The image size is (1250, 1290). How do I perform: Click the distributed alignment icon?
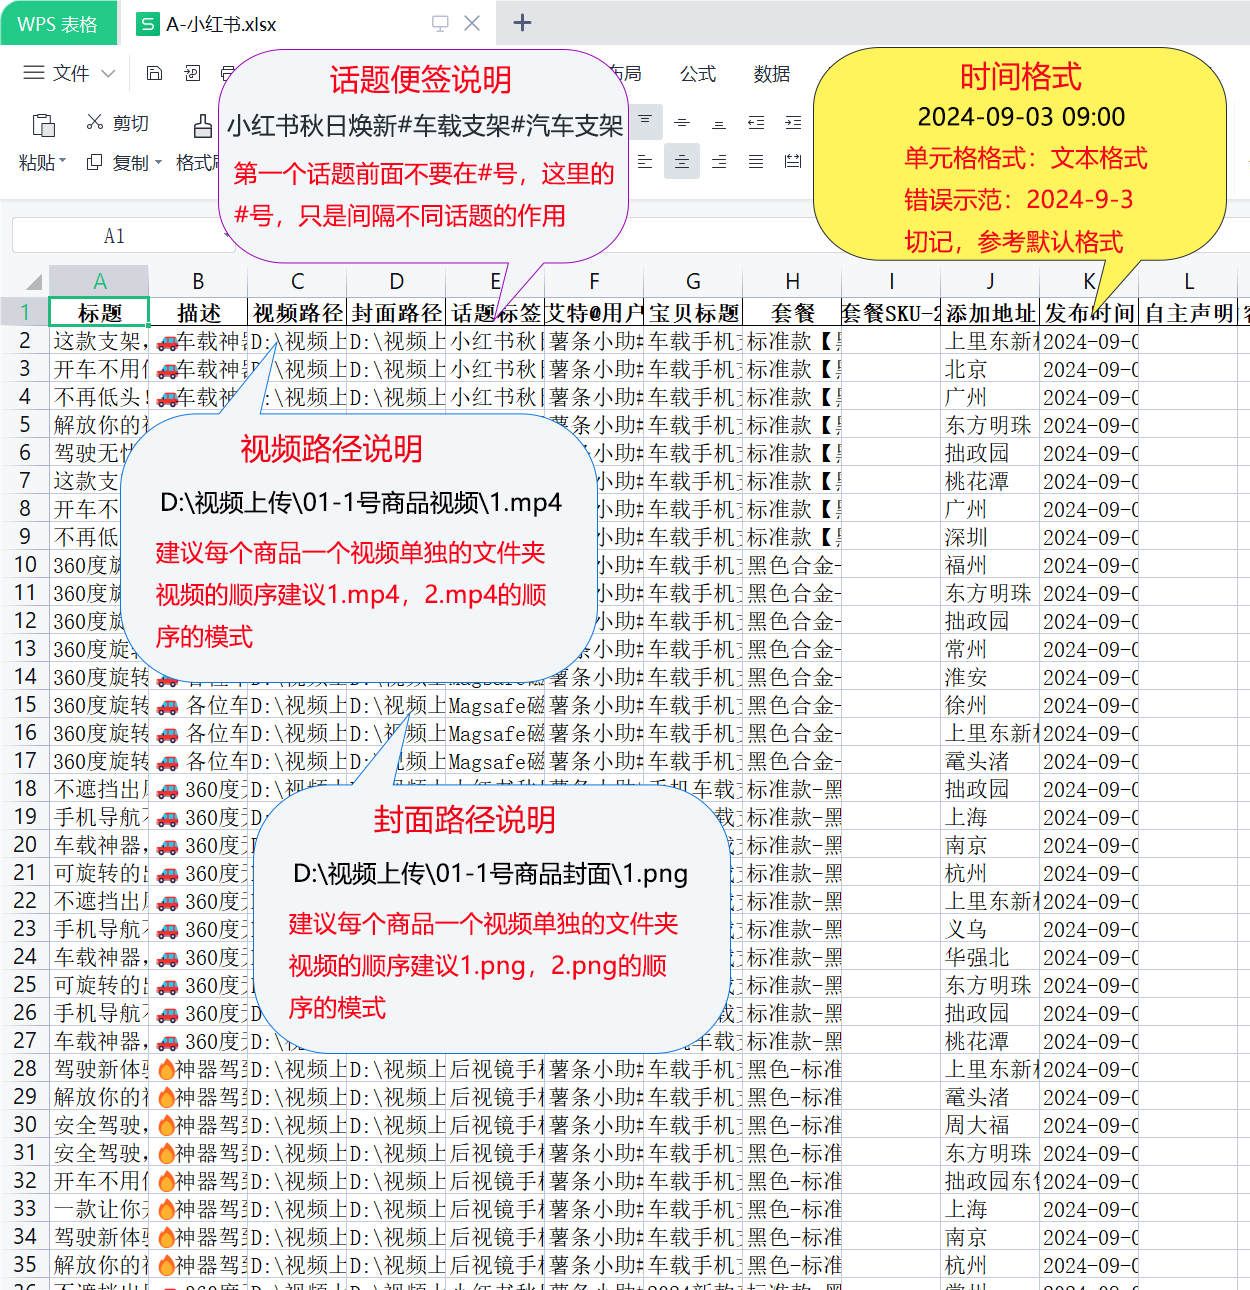pyautogui.click(x=793, y=161)
